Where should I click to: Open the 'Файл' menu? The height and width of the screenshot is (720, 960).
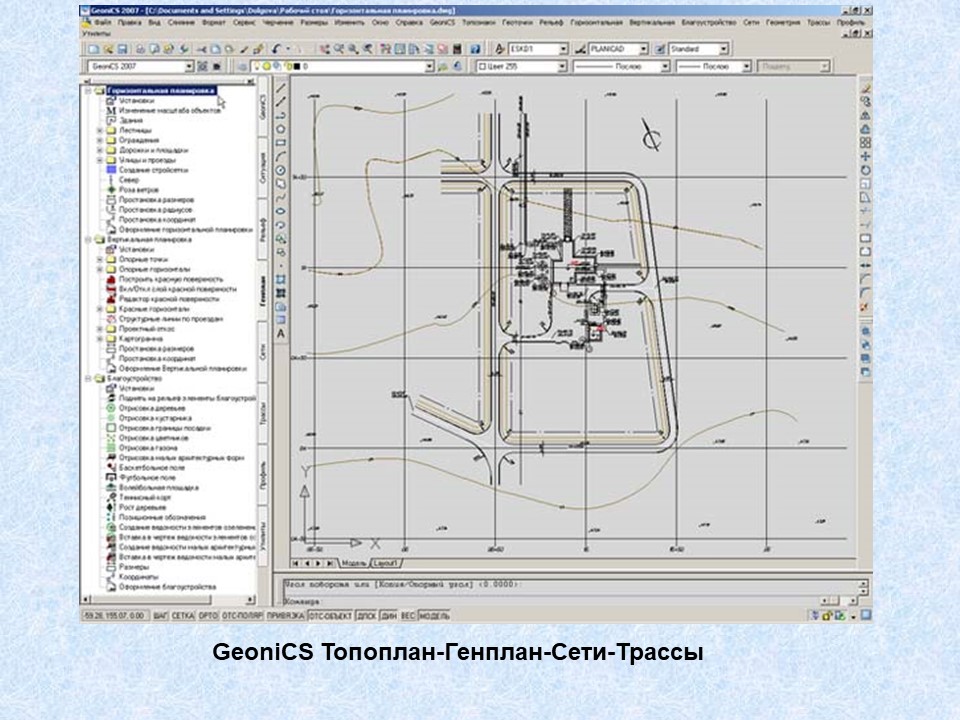[103, 23]
